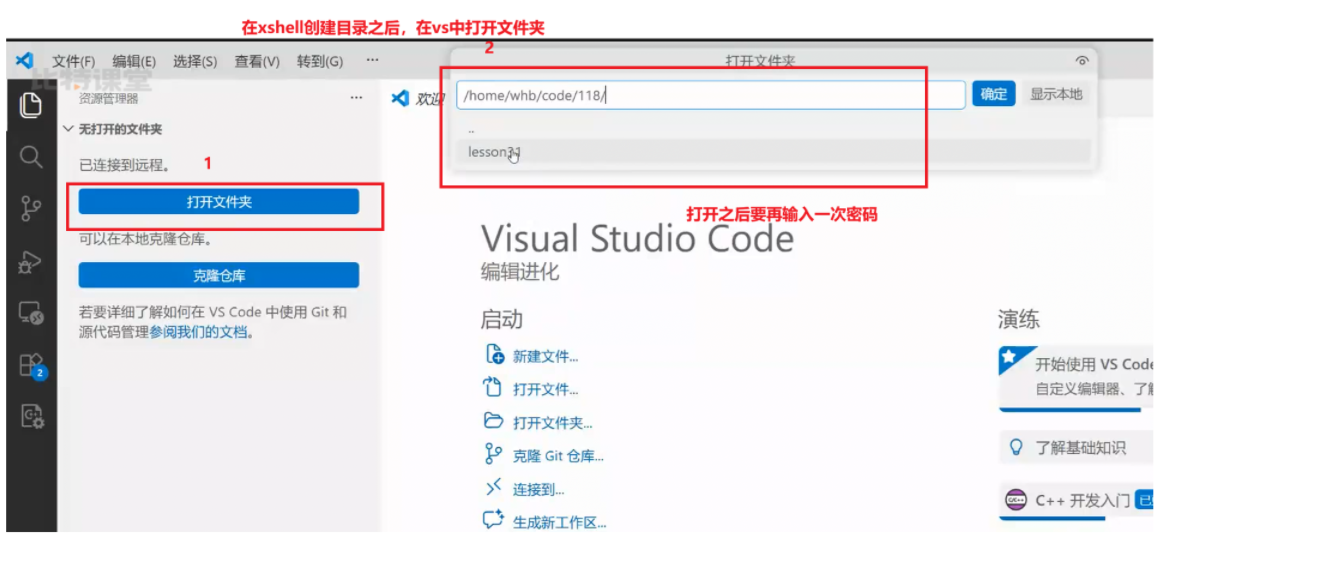This screenshot has width=1317, height=564.
Task: Click the 打开文件夹... link under 启动
Action: point(552,423)
